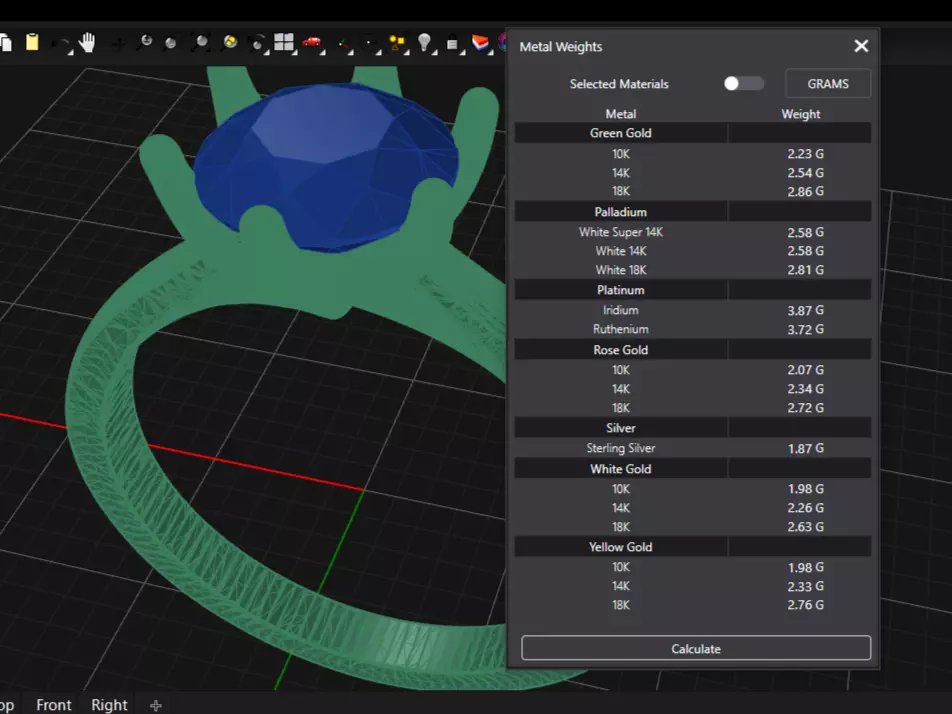
Task: Click the red car Set View icon
Action: pyautogui.click(x=311, y=41)
